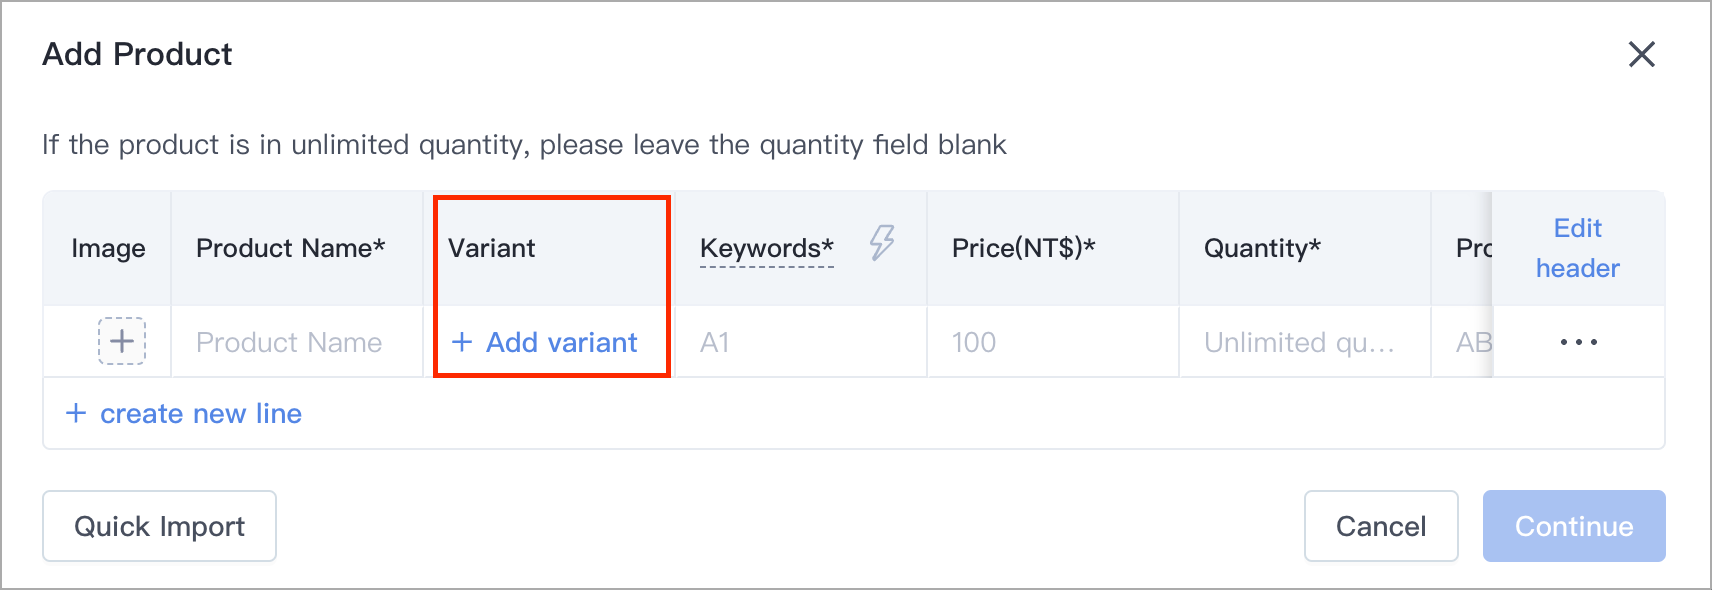Image resolution: width=1712 pixels, height=590 pixels.
Task: Click the Product Name input field
Action: (x=296, y=342)
